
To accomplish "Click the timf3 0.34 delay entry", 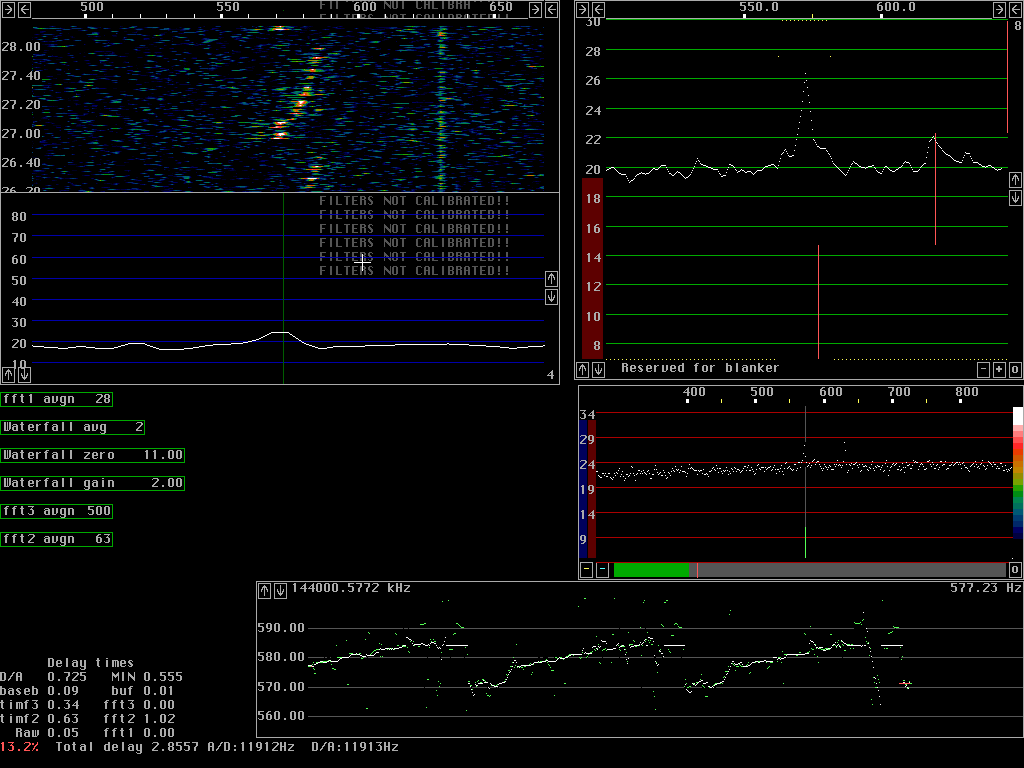I will click(x=39, y=705).
